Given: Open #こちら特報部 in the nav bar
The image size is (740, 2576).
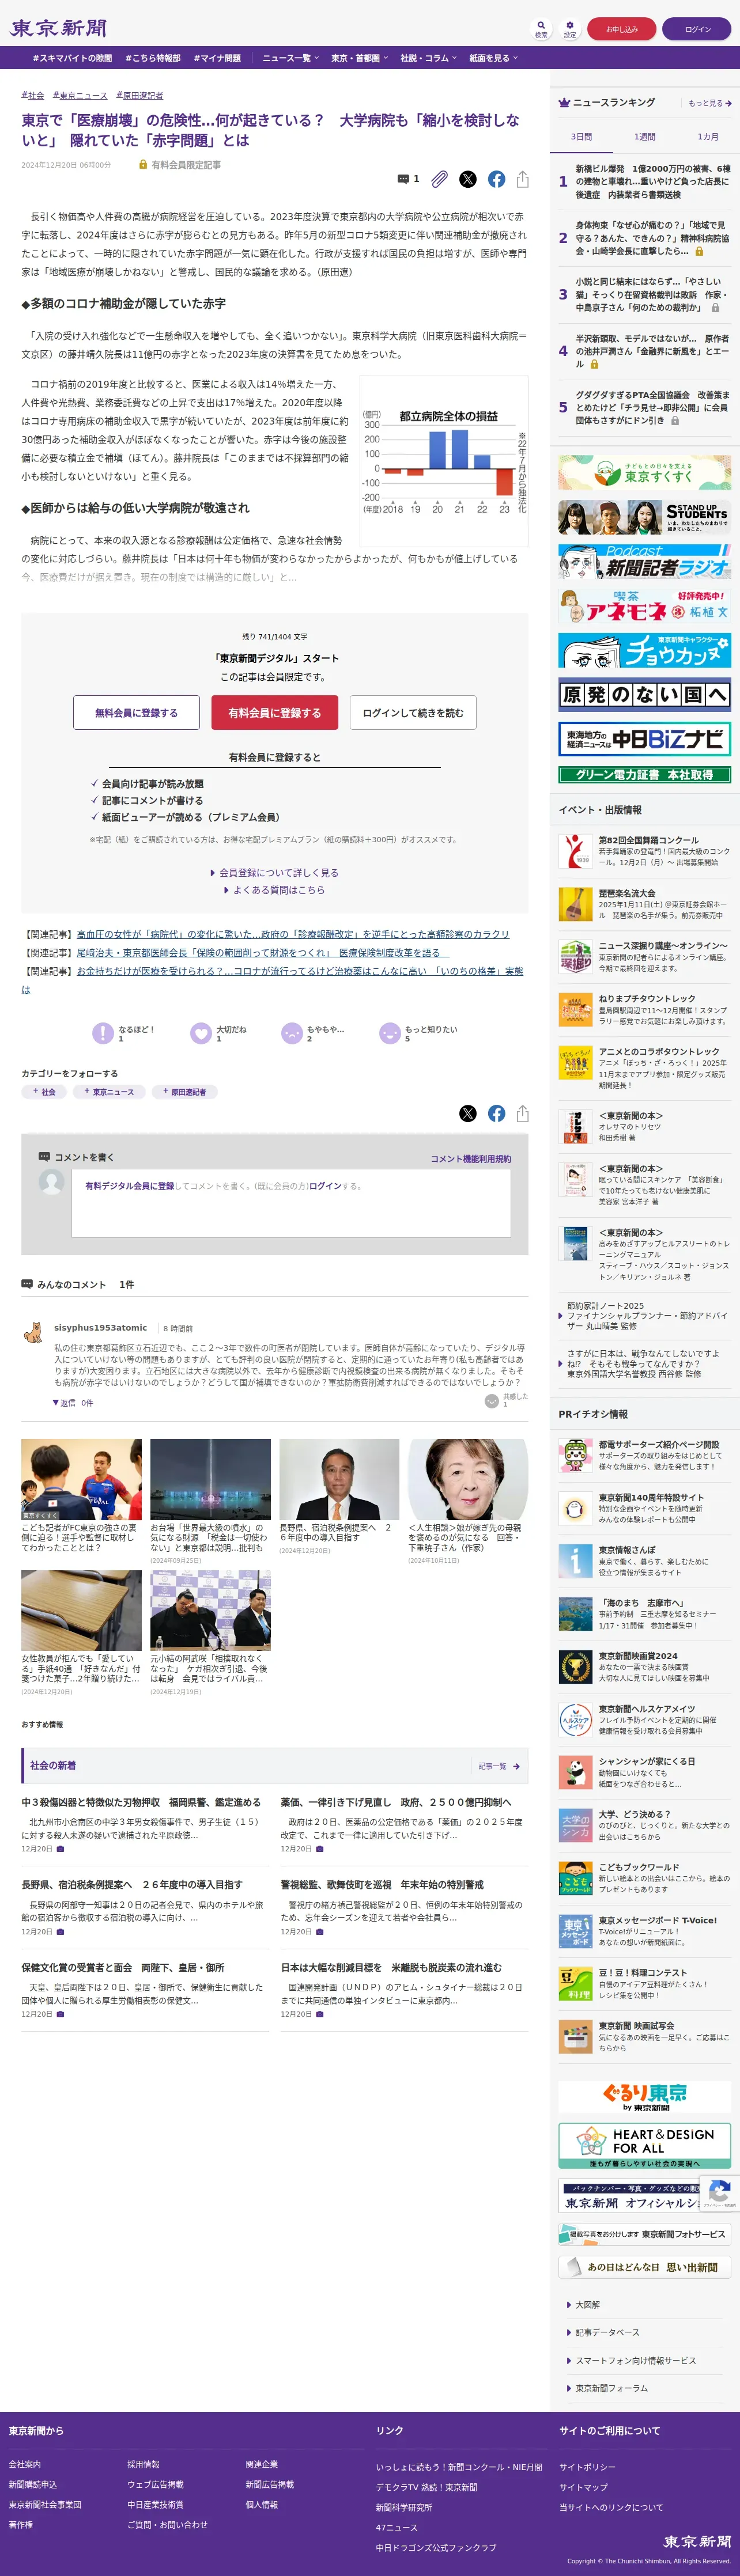Looking at the screenshot, I should 153,58.
